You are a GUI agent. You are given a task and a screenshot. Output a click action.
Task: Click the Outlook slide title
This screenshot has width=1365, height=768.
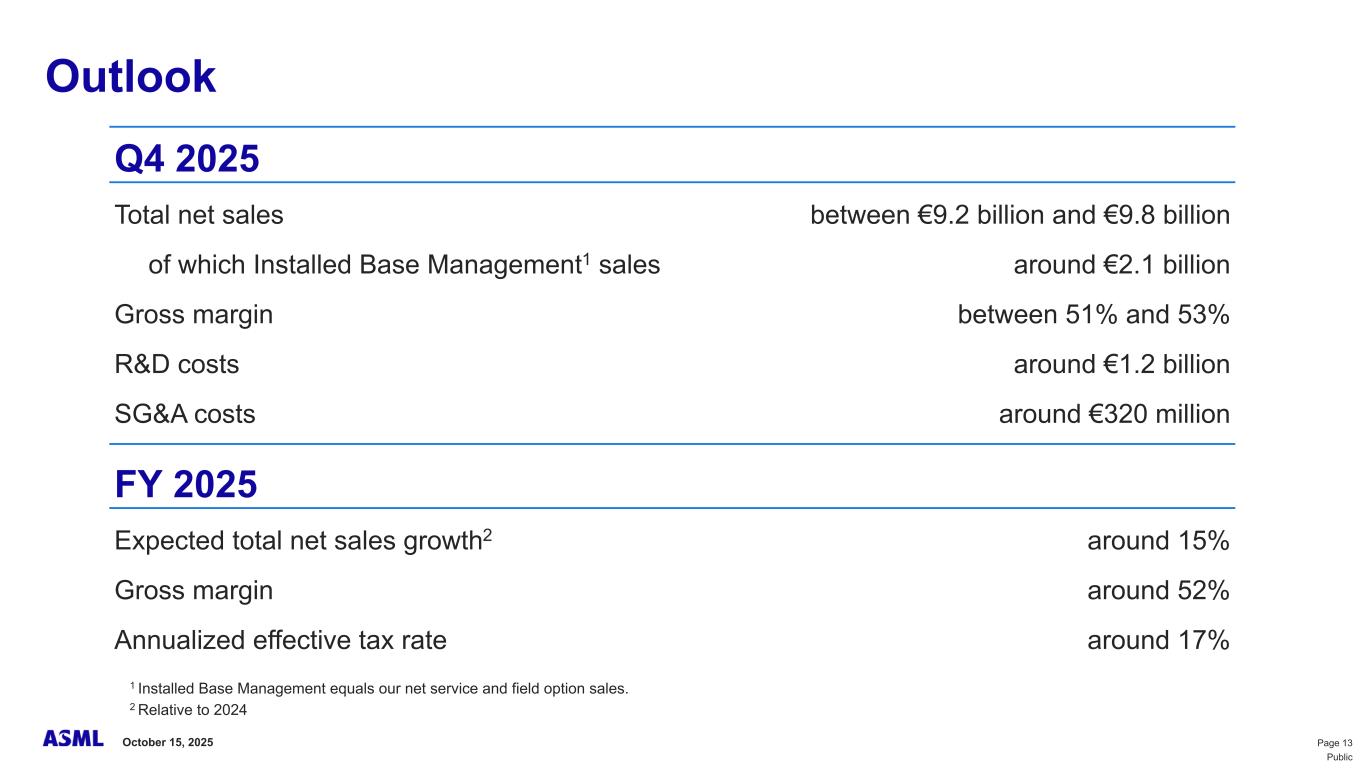(131, 77)
